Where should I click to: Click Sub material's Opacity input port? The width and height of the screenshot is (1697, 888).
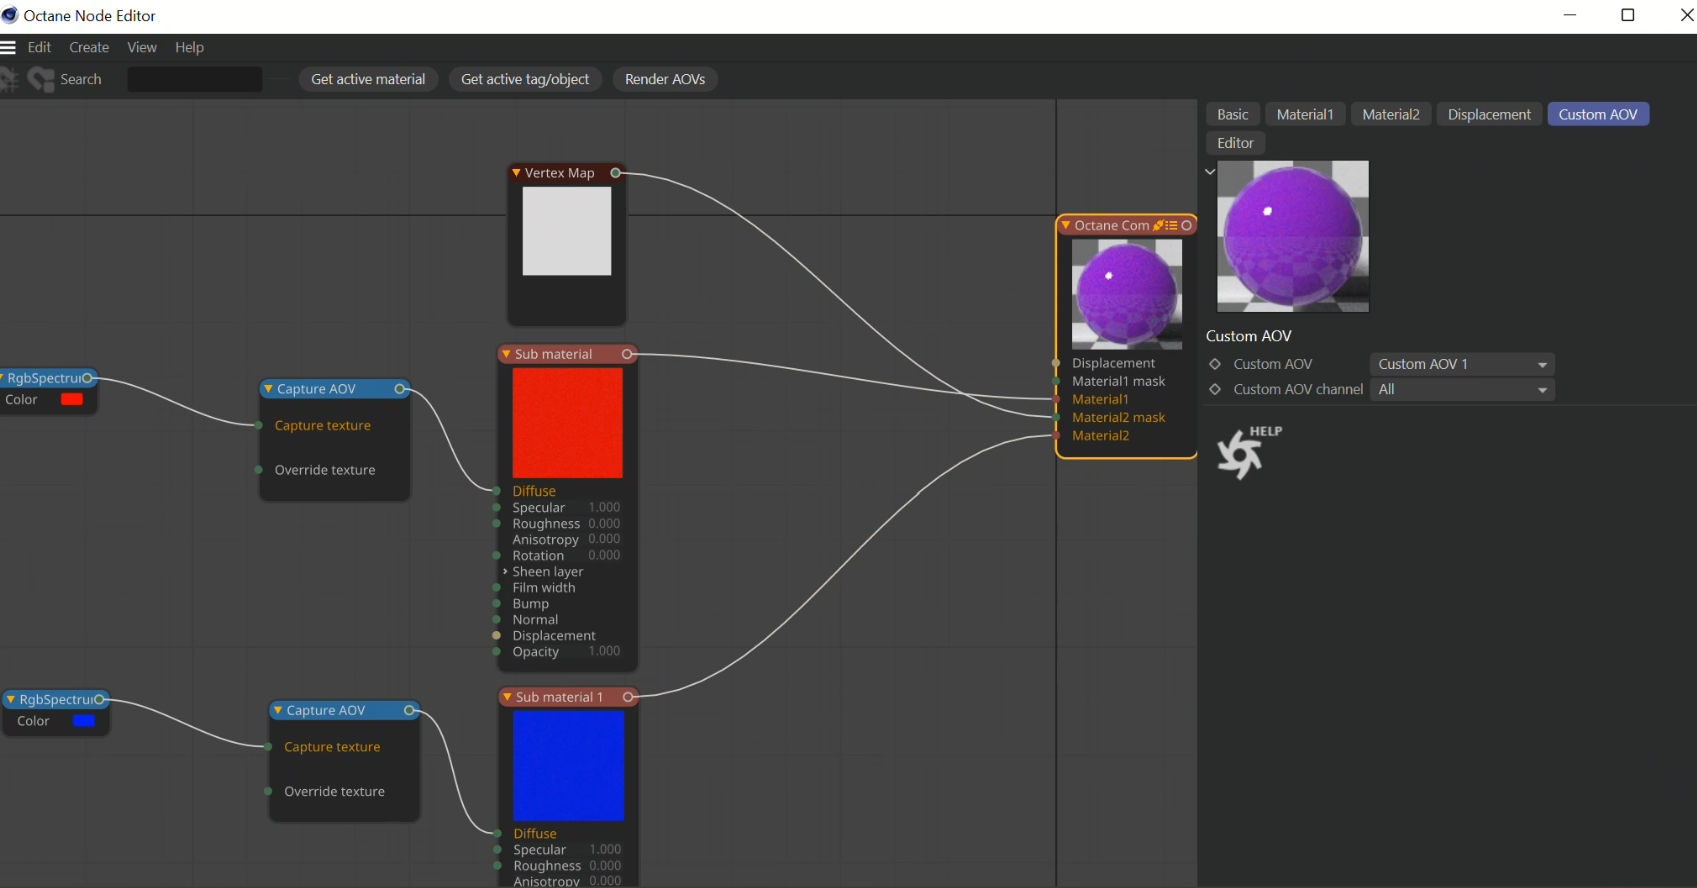497,652
